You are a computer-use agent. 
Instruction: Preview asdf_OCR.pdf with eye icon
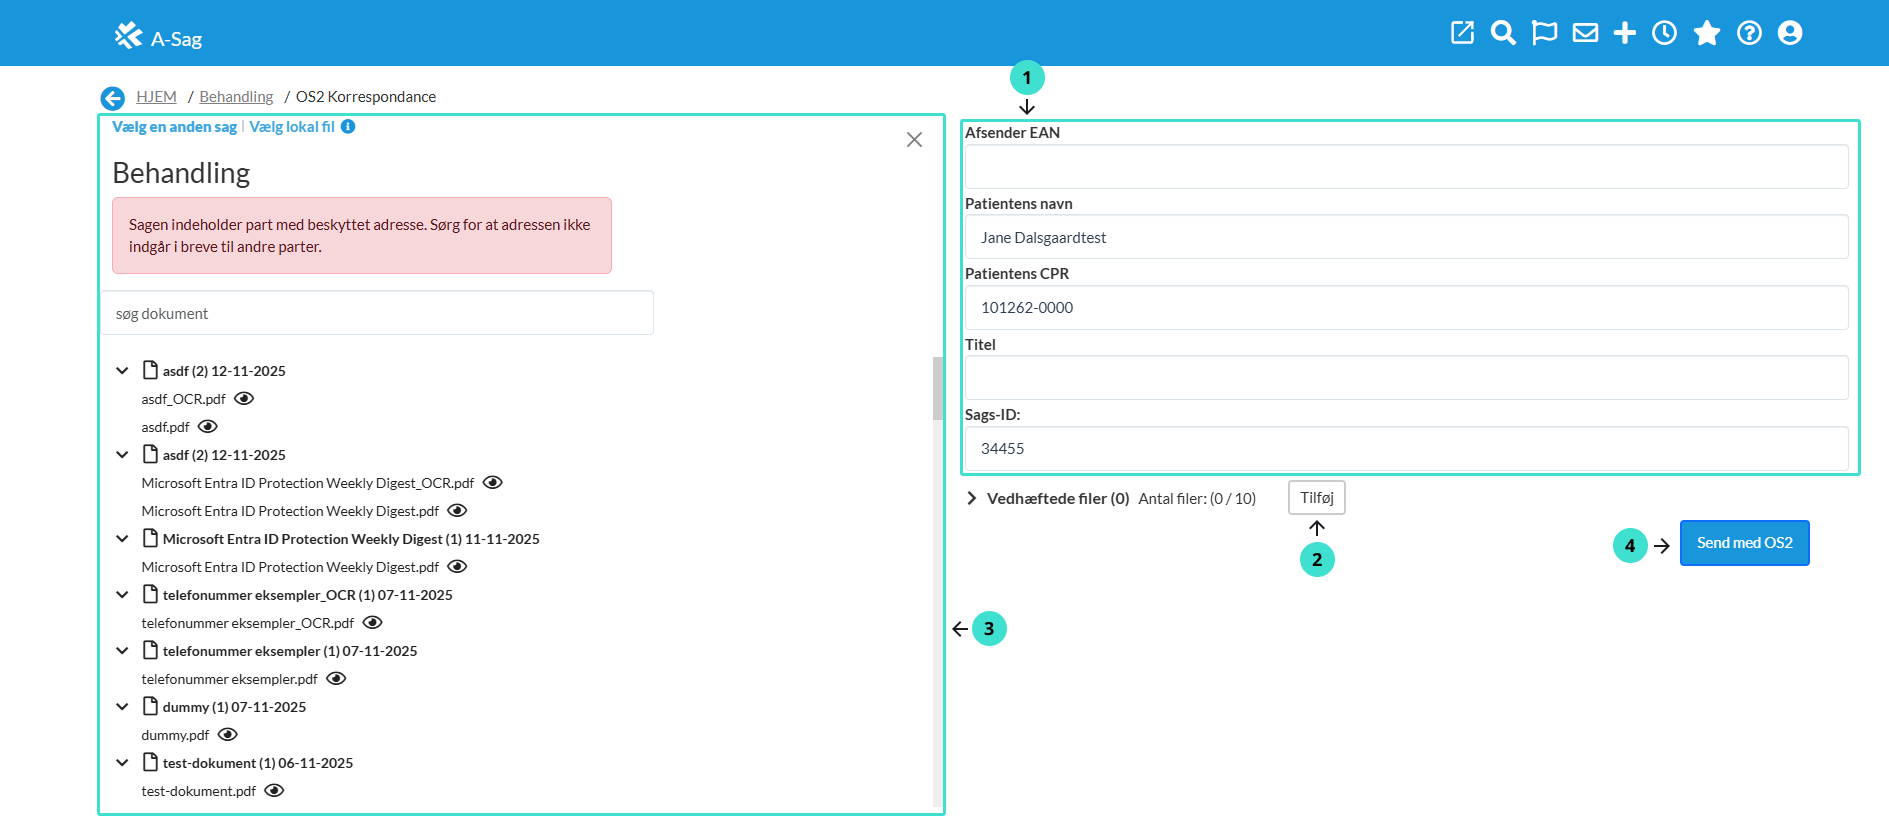pyautogui.click(x=244, y=399)
